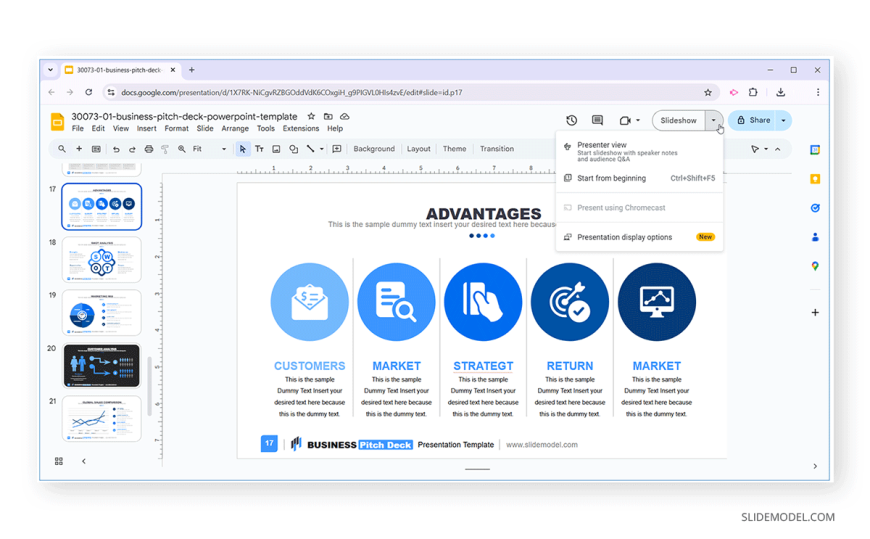This screenshot has width=870, height=539.
Task: Open the browser tab search dropdown
Action: pos(50,70)
